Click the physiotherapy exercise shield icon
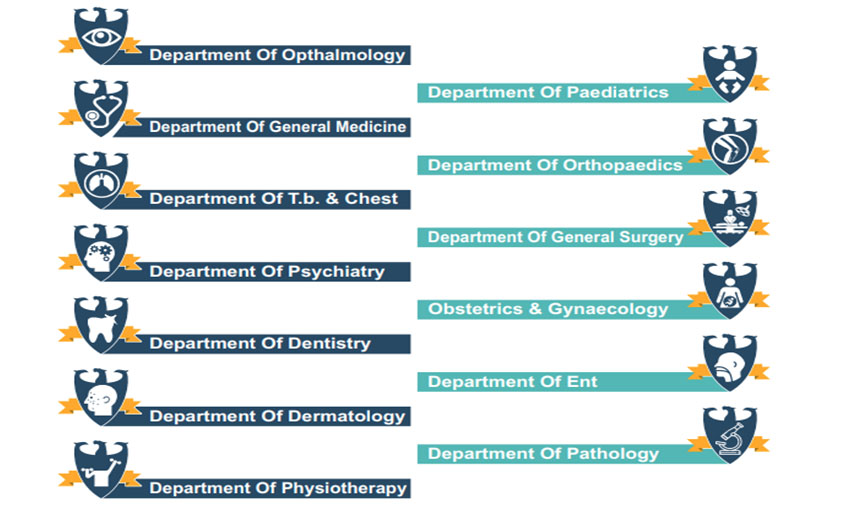The height and width of the screenshot is (511, 845). 101,469
